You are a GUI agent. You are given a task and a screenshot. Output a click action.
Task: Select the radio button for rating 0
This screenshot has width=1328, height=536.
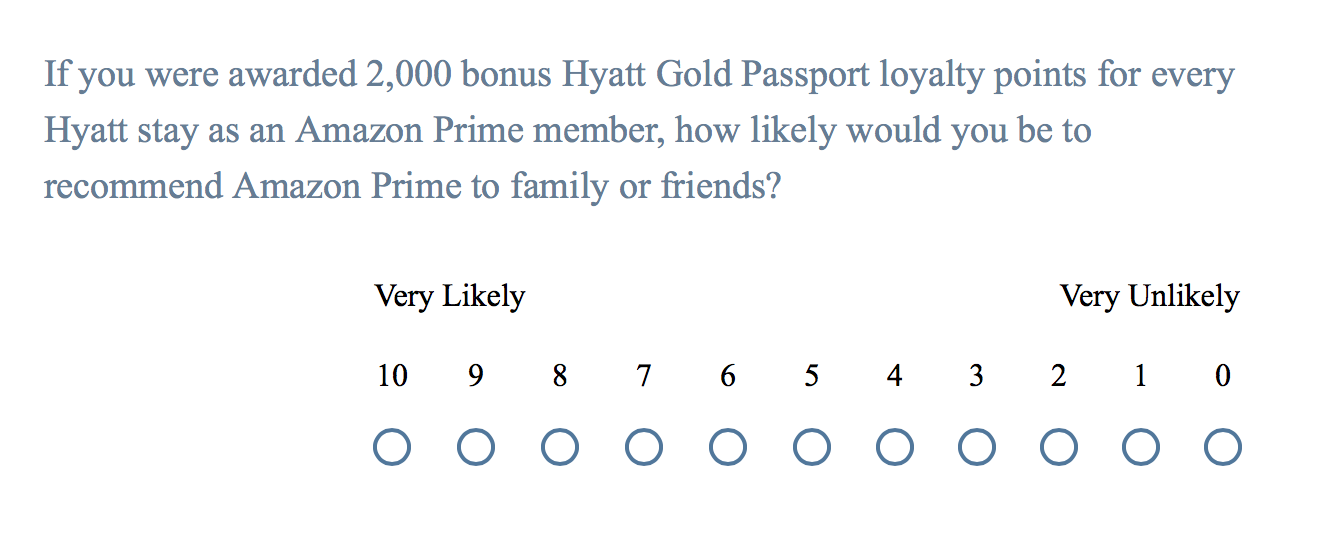pos(1223,447)
